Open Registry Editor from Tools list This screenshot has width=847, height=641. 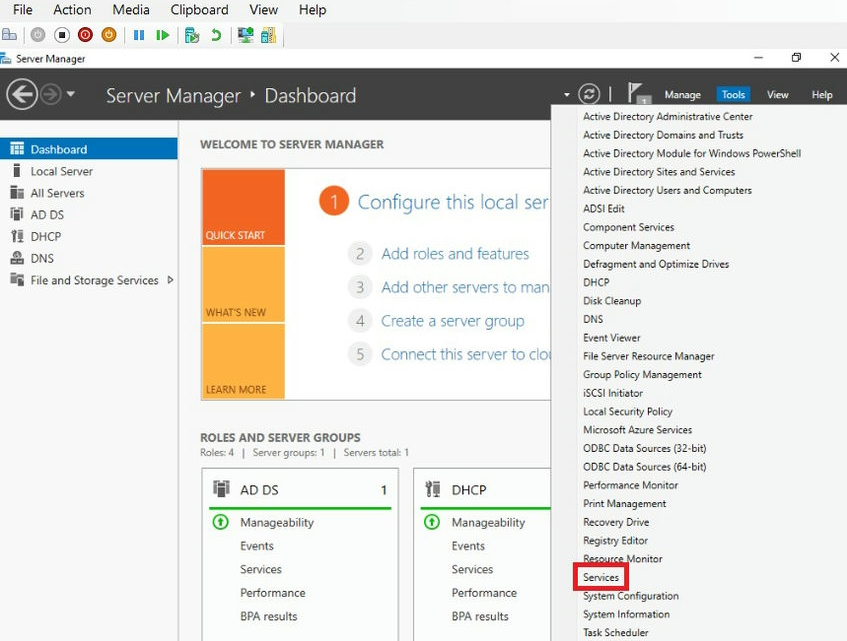pos(615,540)
